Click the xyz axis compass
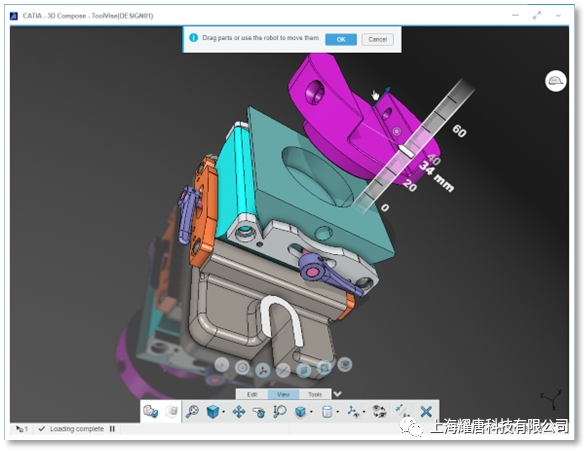The height and width of the screenshot is (453, 588). coord(552,399)
